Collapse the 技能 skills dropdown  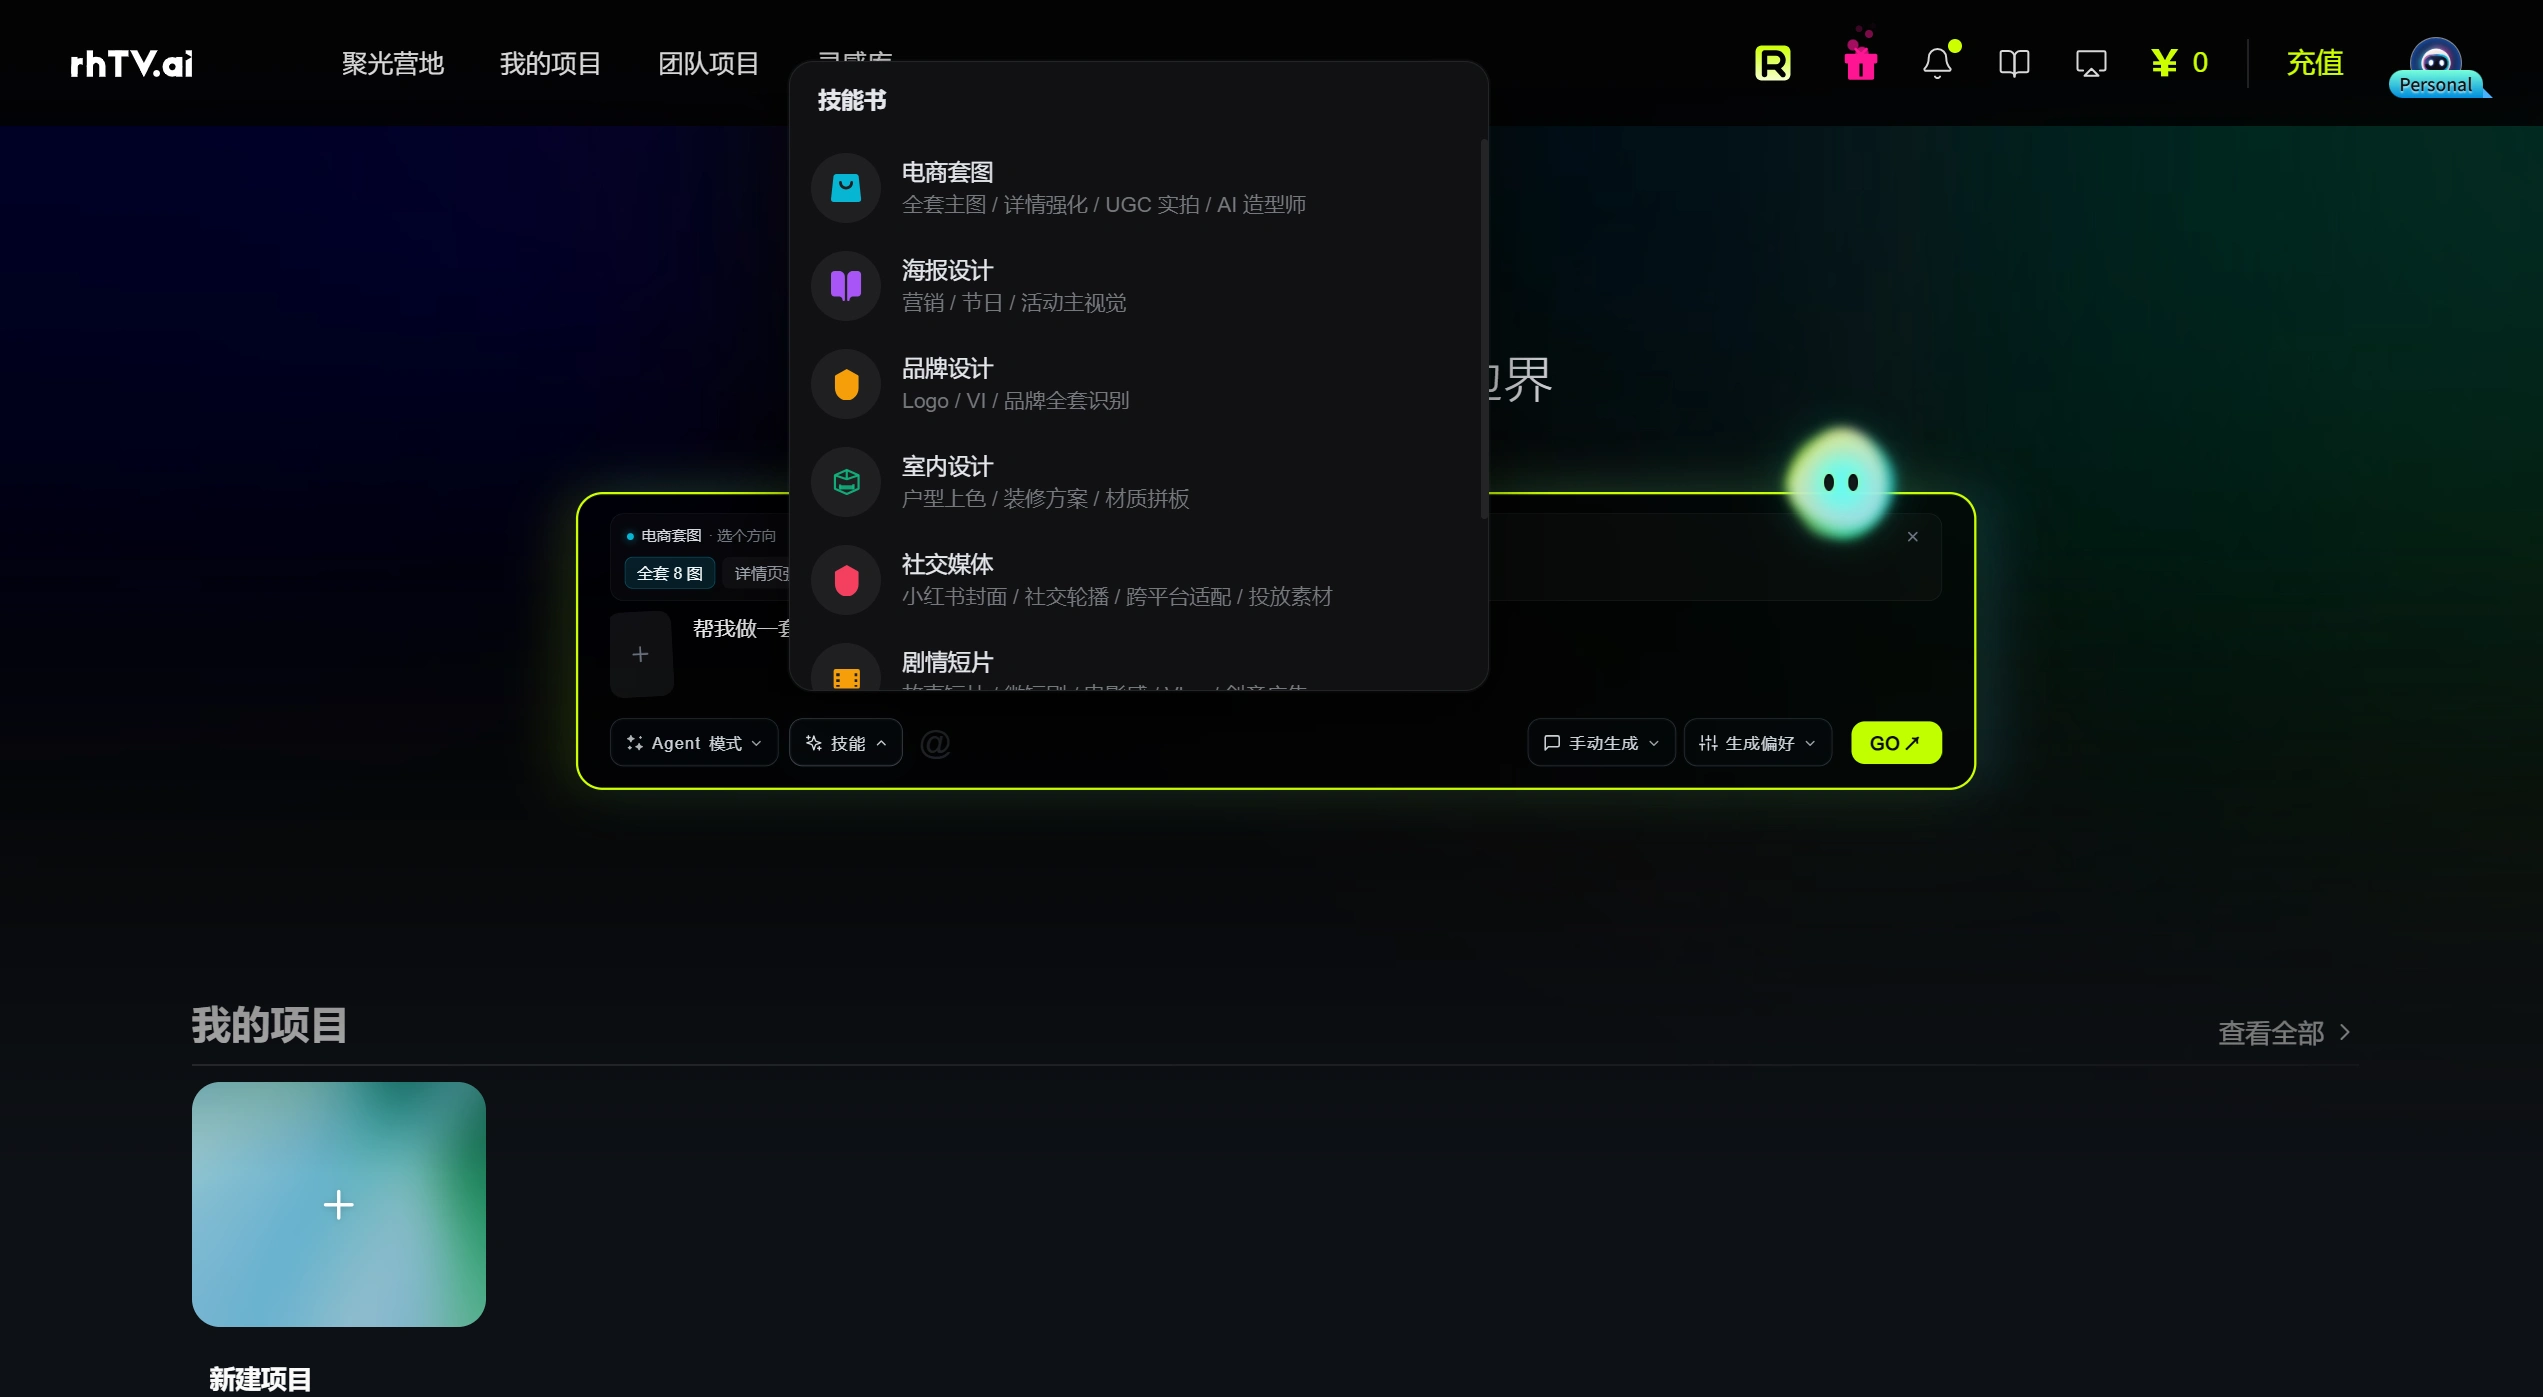point(846,743)
